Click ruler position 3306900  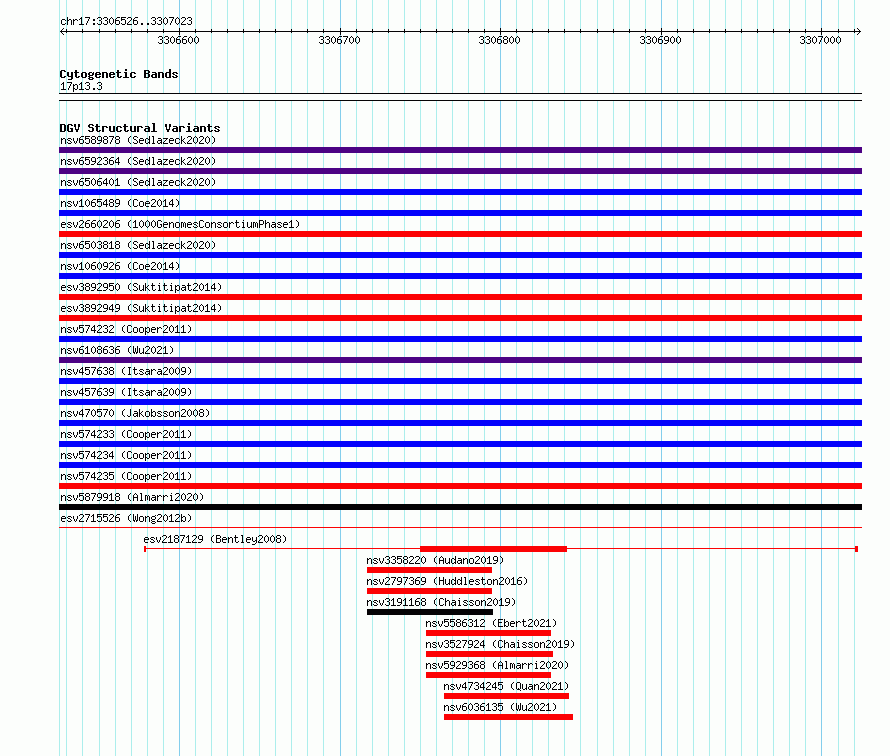click(x=660, y=40)
